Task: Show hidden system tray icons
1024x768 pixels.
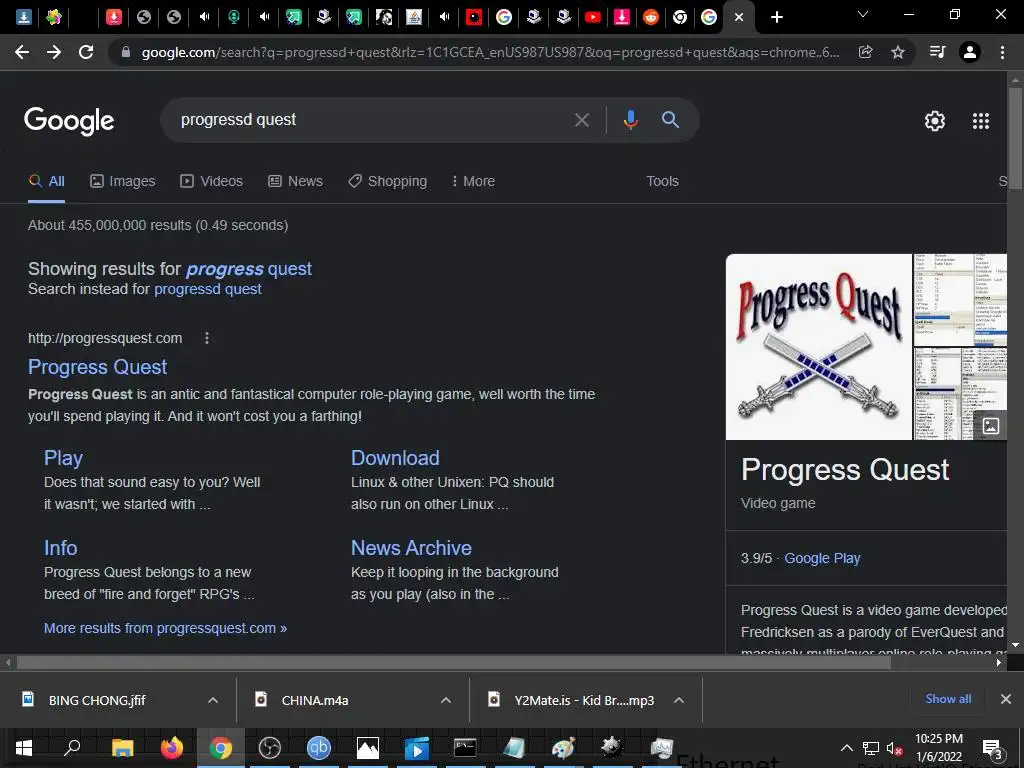Action: point(846,748)
